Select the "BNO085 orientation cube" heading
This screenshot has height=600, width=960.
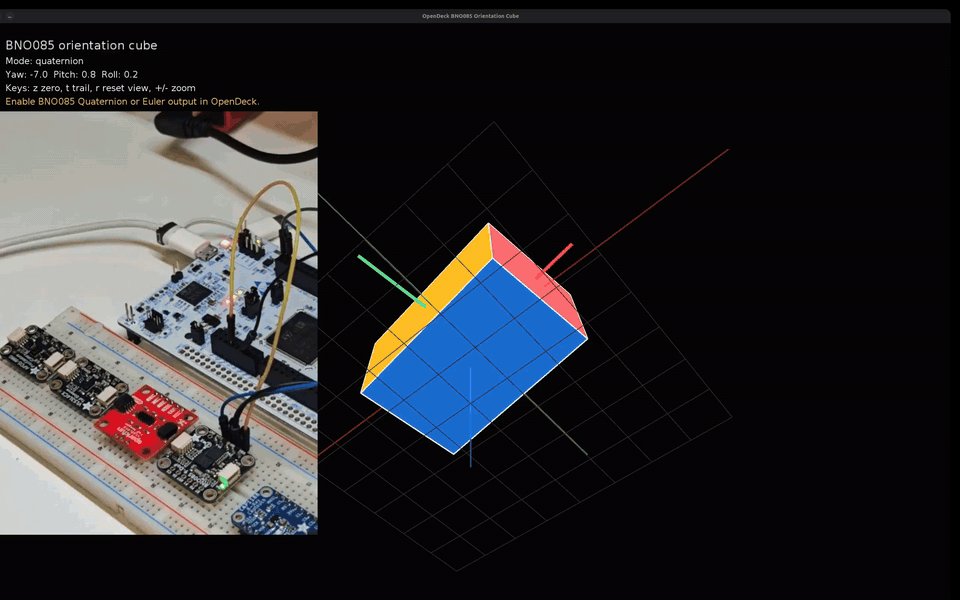click(81, 45)
